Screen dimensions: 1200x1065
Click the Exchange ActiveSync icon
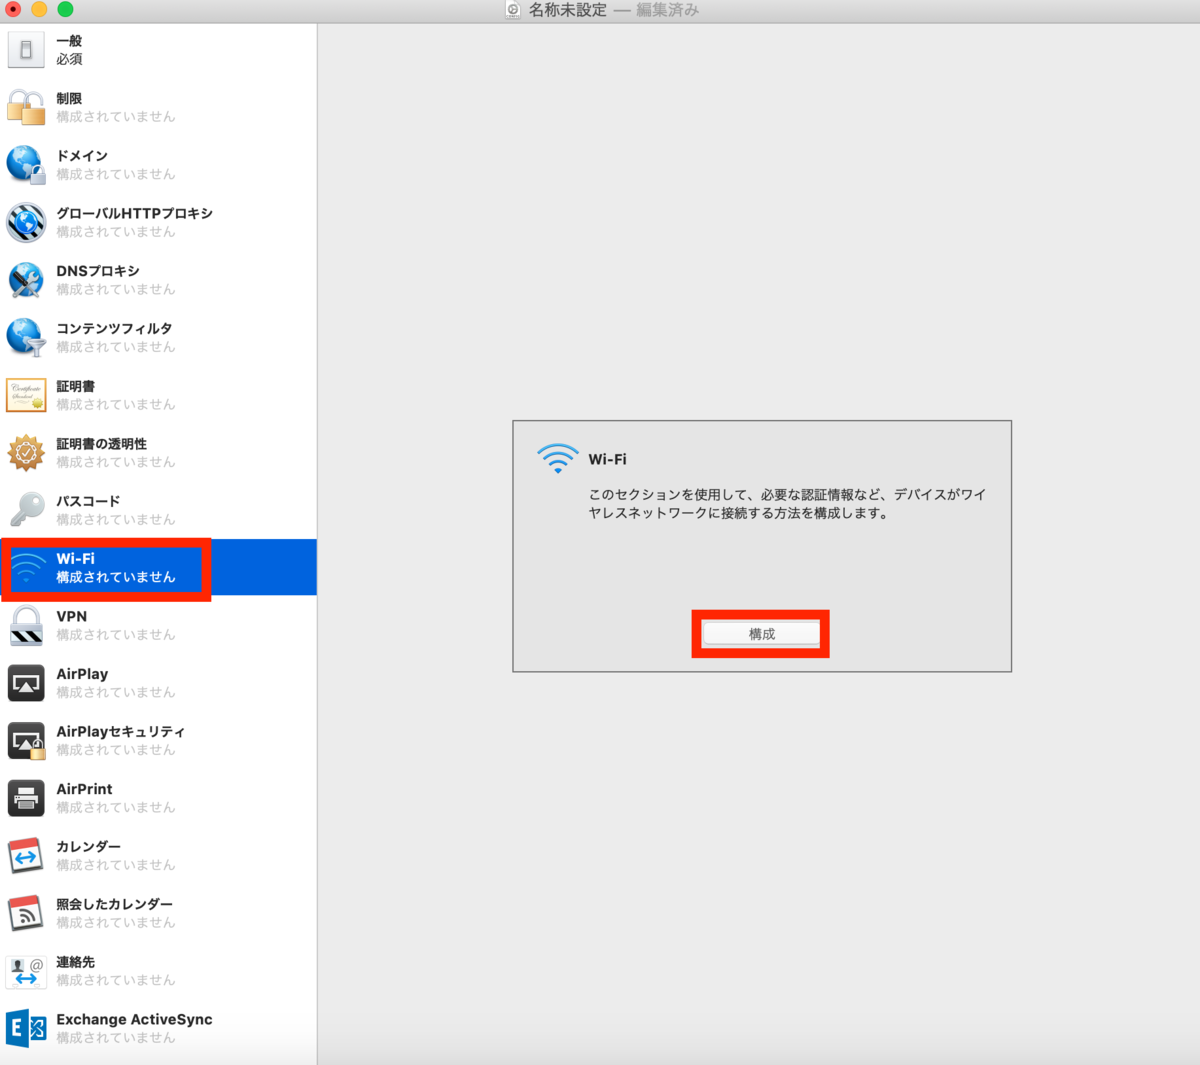(26, 1028)
